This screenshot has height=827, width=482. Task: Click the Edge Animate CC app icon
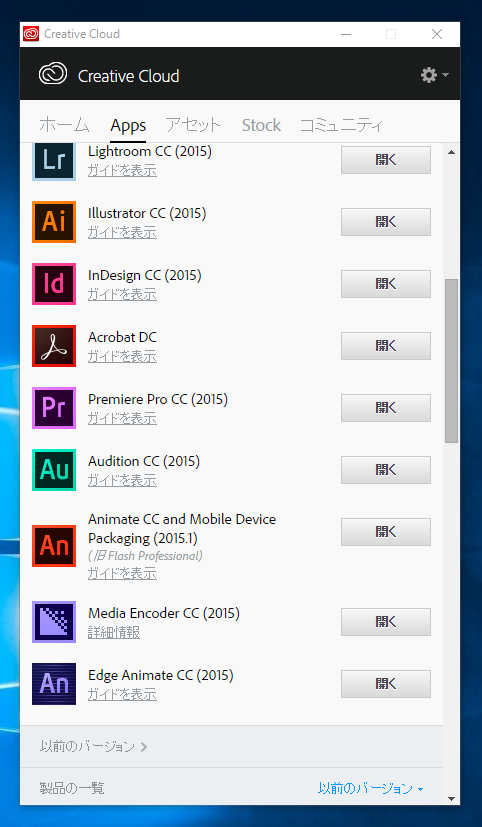click(x=54, y=684)
